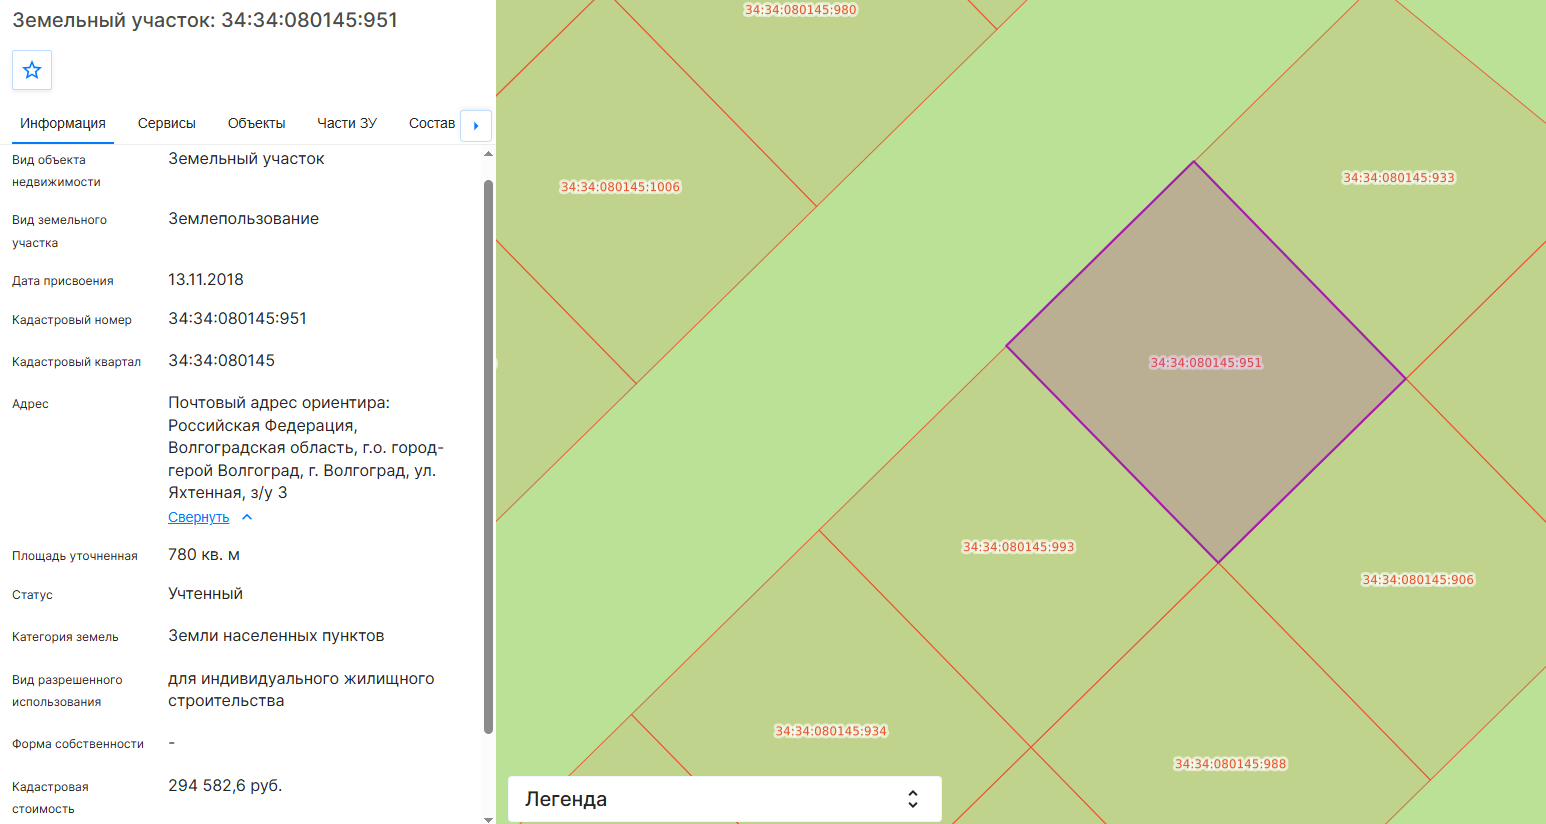Click the scrollbar's up arrow
1546x824 pixels.
coord(488,154)
